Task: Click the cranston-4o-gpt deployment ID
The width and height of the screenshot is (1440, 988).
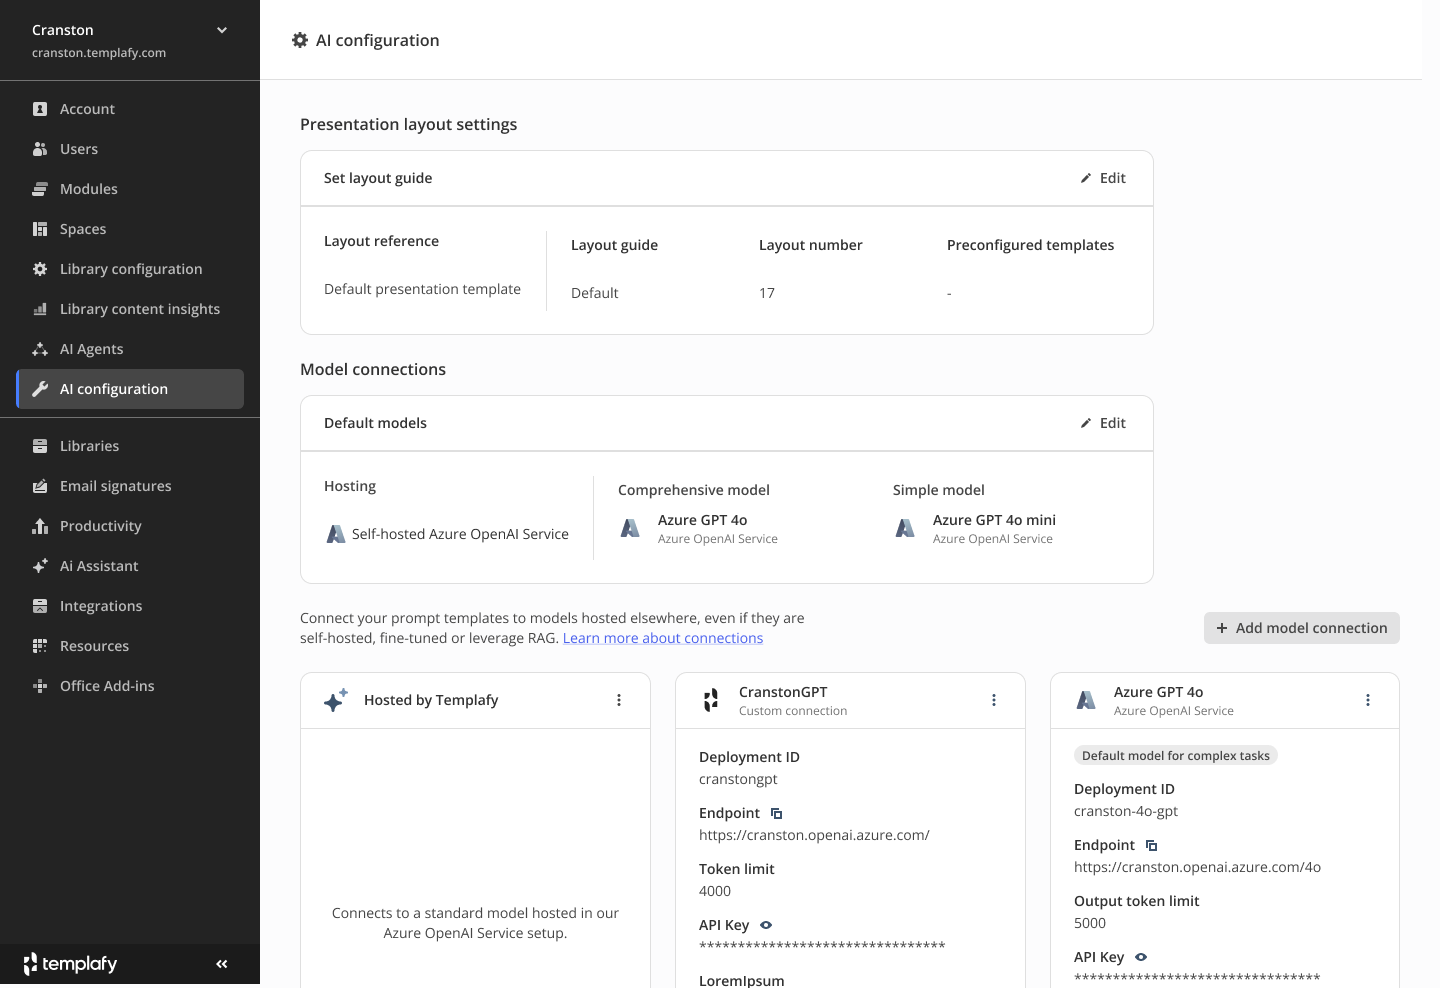Action: [x=1126, y=811]
